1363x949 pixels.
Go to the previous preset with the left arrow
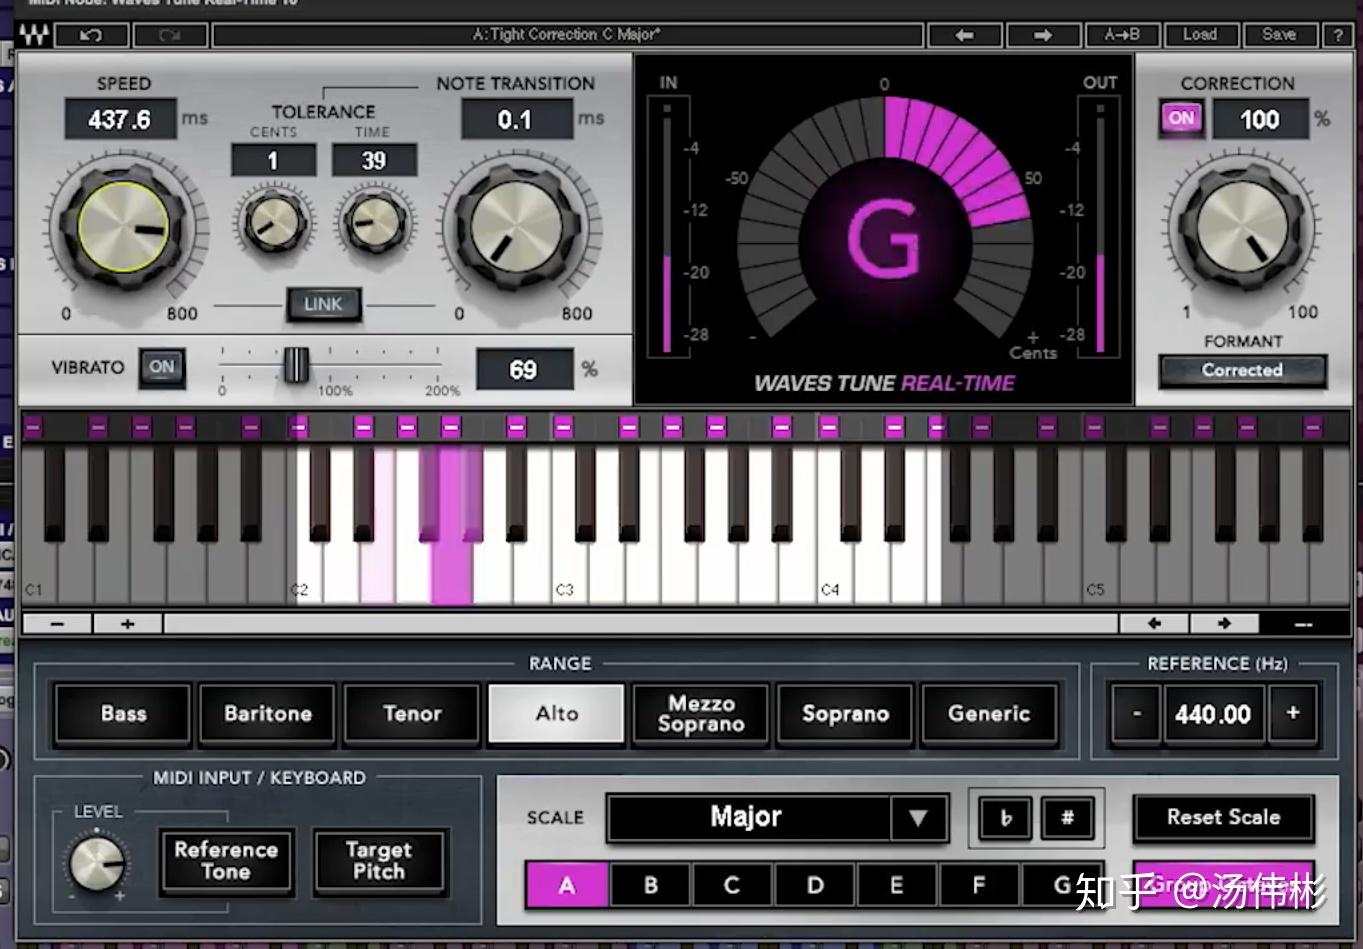[x=964, y=35]
